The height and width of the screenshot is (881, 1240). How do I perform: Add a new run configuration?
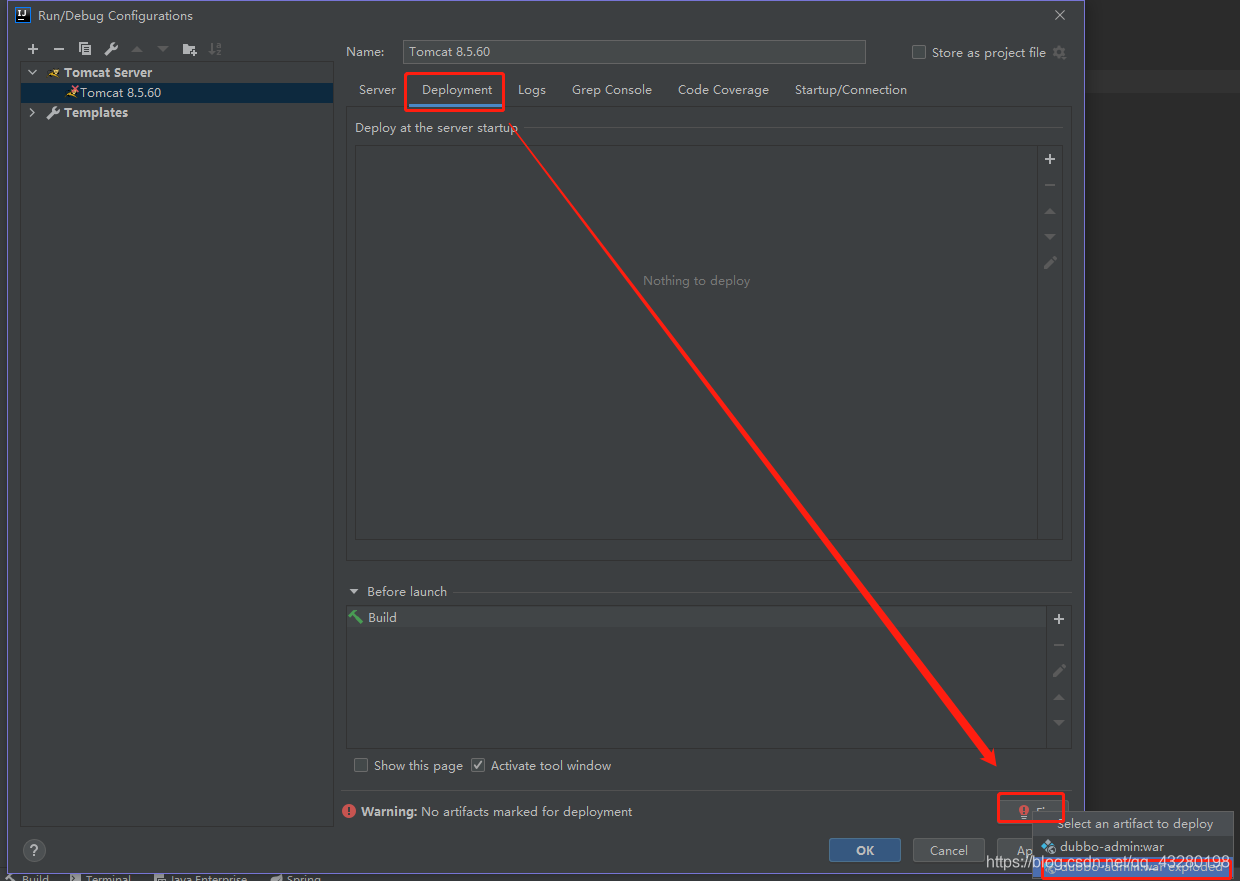pyautogui.click(x=33, y=49)
